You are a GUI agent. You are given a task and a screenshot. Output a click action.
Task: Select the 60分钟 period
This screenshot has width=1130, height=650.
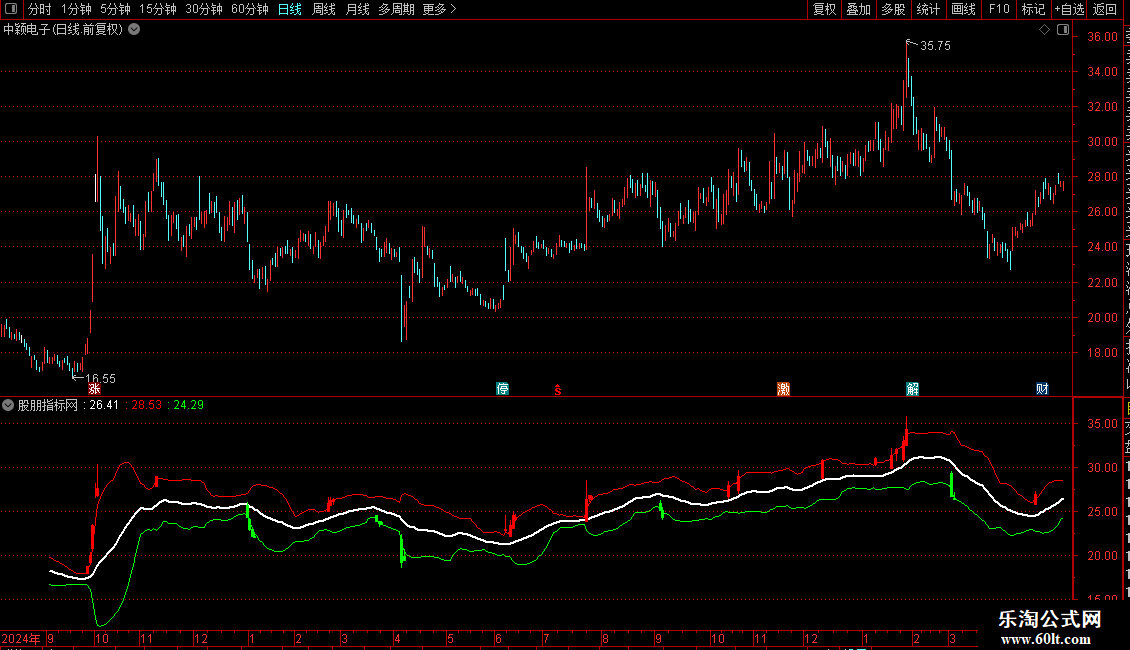point(250,9)
